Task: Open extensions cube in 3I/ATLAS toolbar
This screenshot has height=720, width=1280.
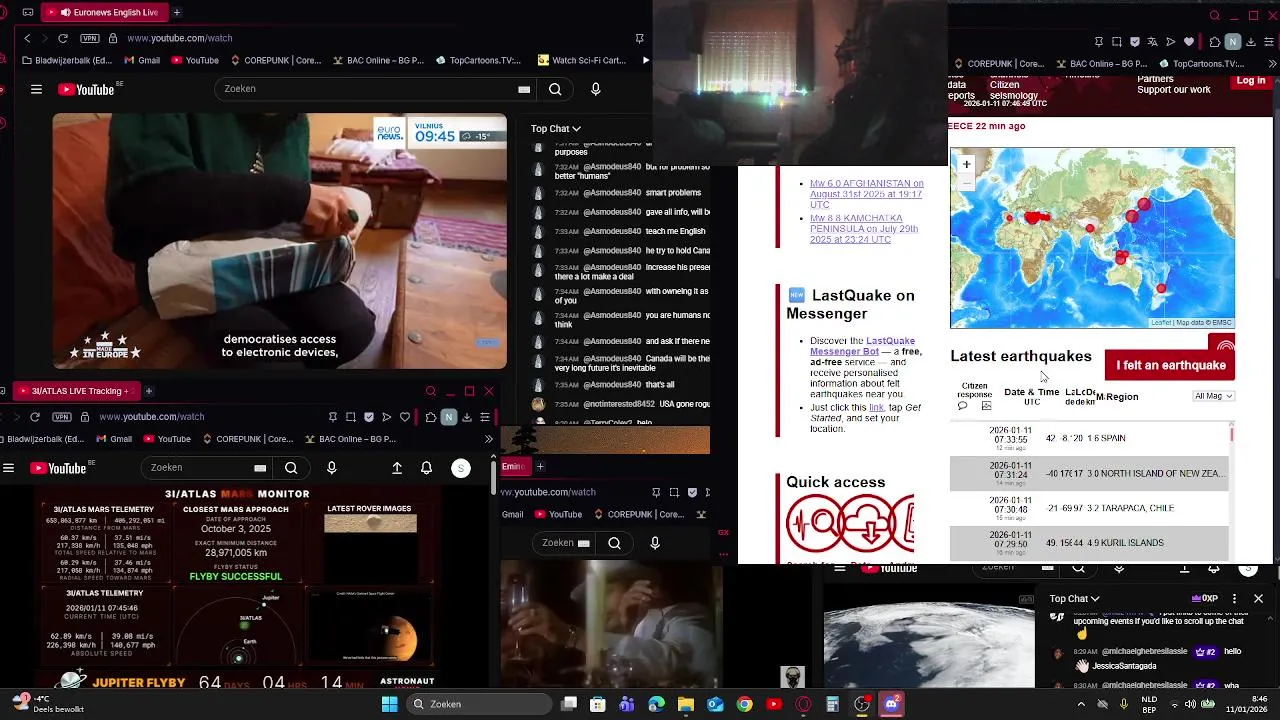Action: [431, 416]
